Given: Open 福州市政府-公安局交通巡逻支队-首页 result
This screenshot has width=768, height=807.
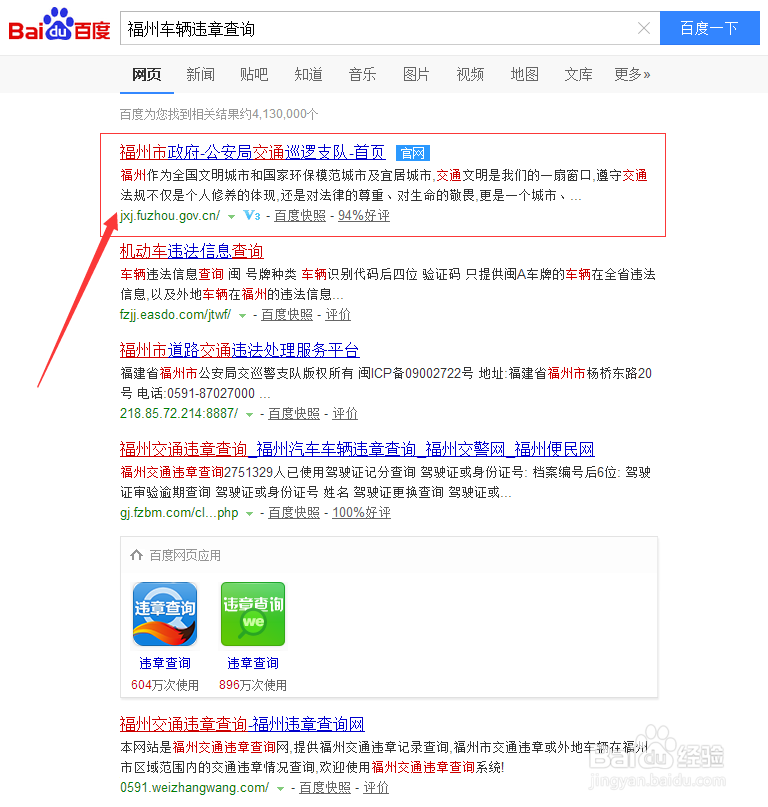Looking at the screenshot, I should point(252,152).
